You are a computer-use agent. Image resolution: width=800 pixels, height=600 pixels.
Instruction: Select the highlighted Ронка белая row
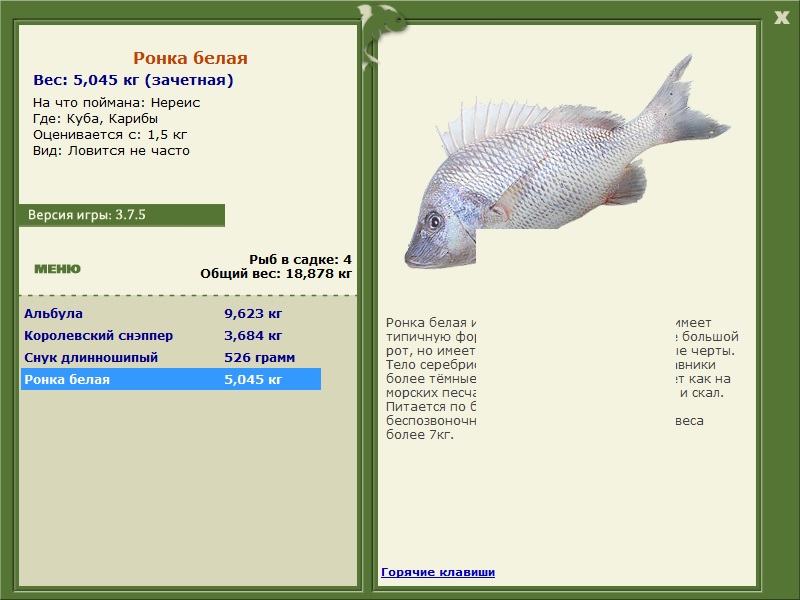171,379
